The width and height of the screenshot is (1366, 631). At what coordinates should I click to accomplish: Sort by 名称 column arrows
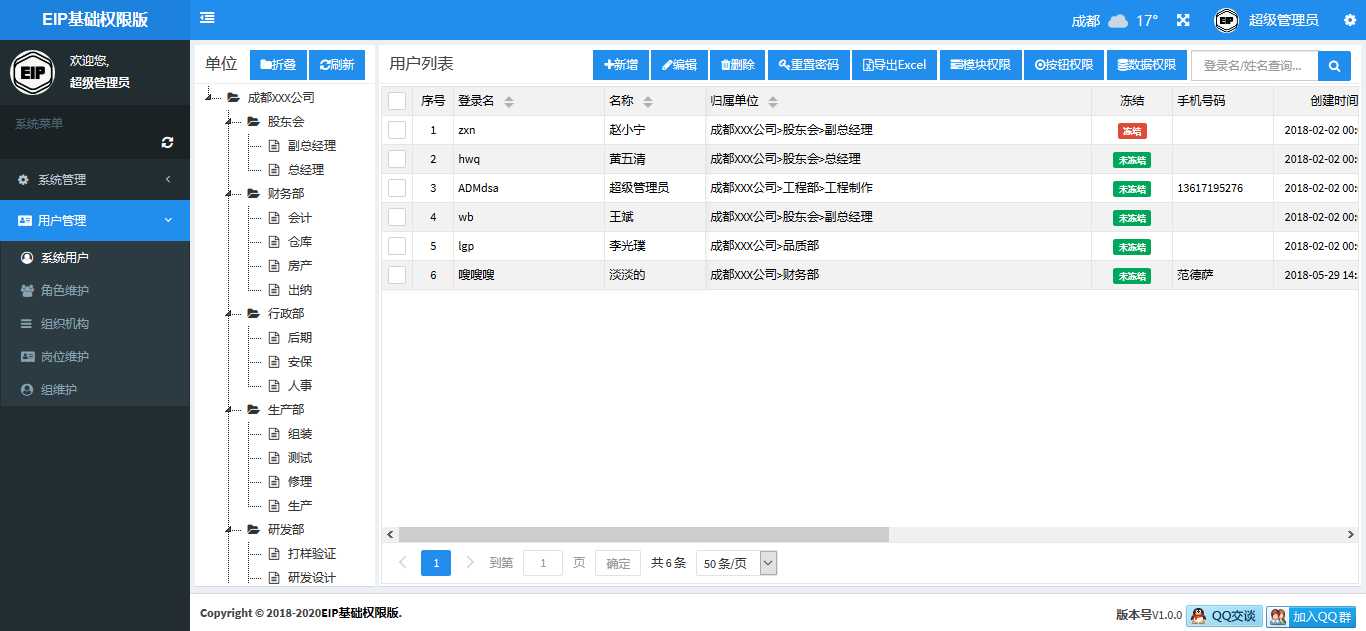tap(647, 102)
